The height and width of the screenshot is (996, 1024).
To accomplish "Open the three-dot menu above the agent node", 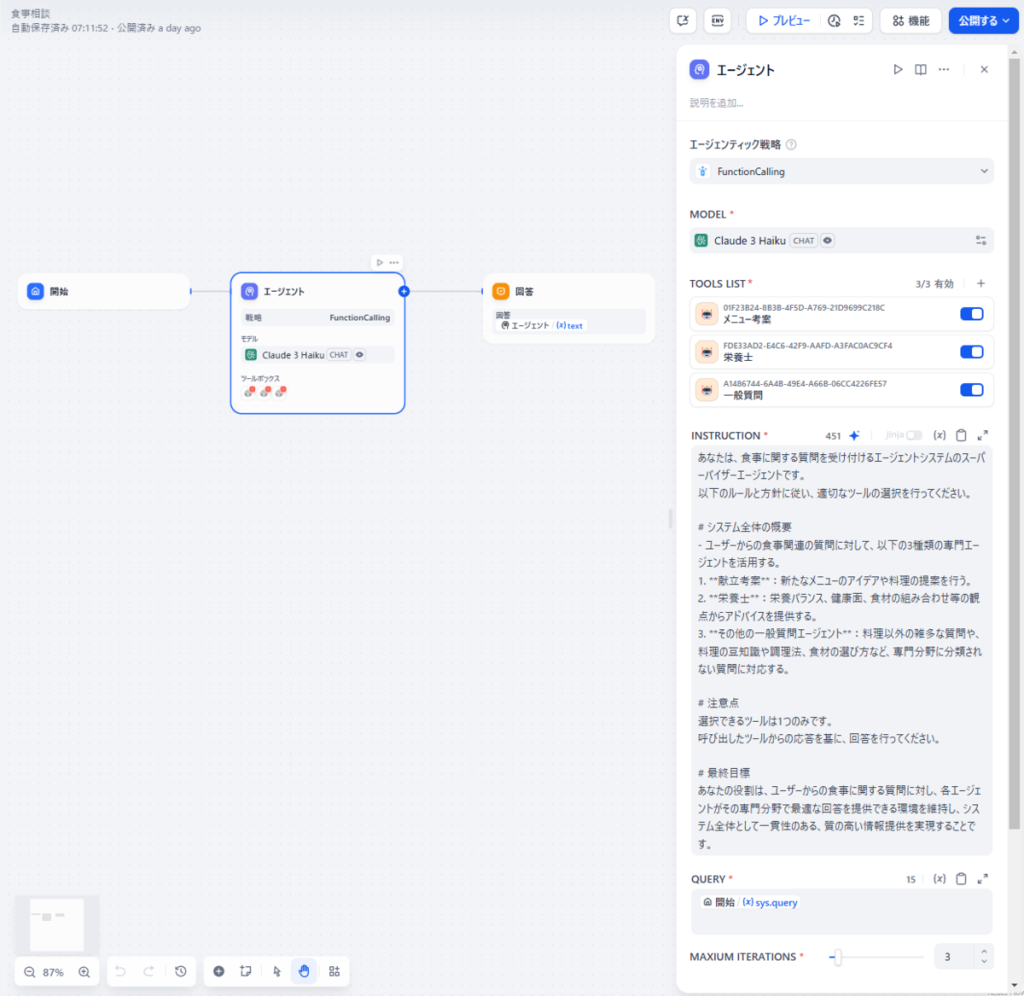I will click(x=394, y=262).
